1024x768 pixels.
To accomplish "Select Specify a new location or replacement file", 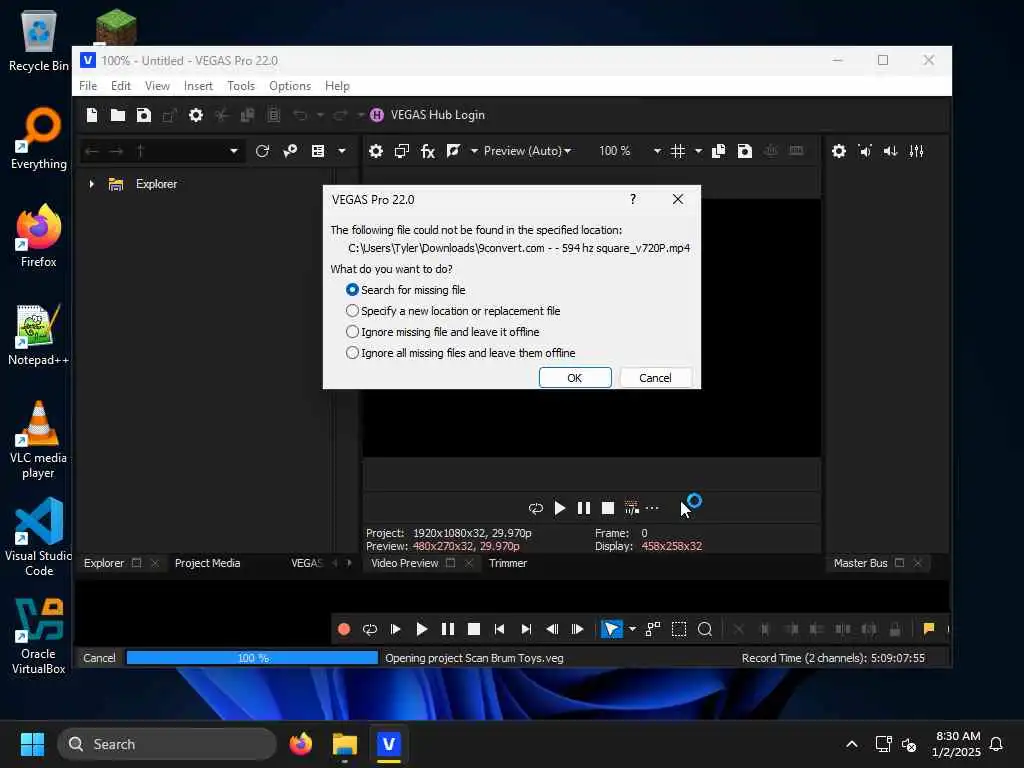I will (453, 311).
